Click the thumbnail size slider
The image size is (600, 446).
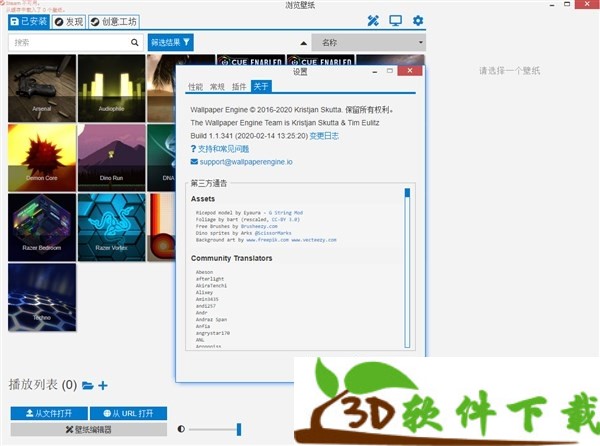pyautogui.click(x=214, y=429)
